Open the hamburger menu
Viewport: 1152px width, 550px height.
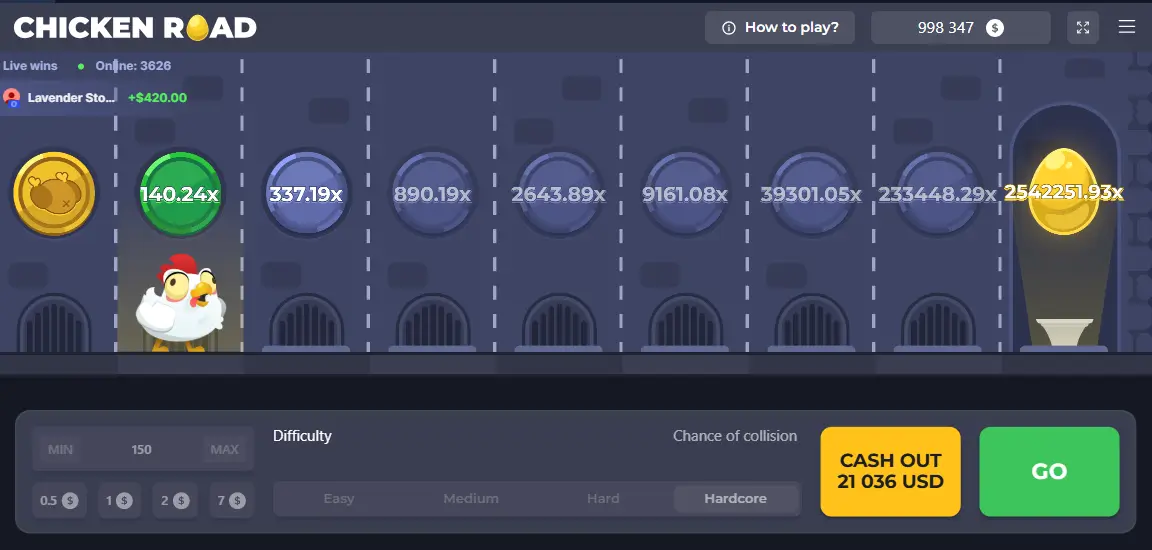(1126, 27)
